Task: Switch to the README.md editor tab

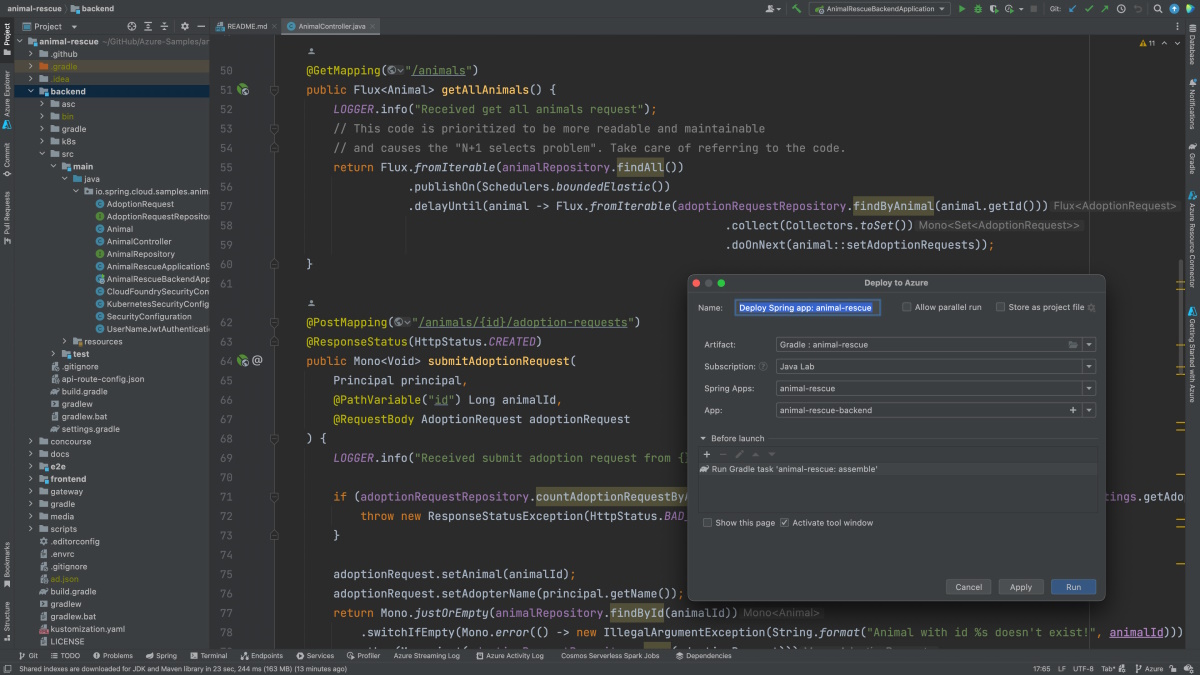Action: [x=246, y=26]
